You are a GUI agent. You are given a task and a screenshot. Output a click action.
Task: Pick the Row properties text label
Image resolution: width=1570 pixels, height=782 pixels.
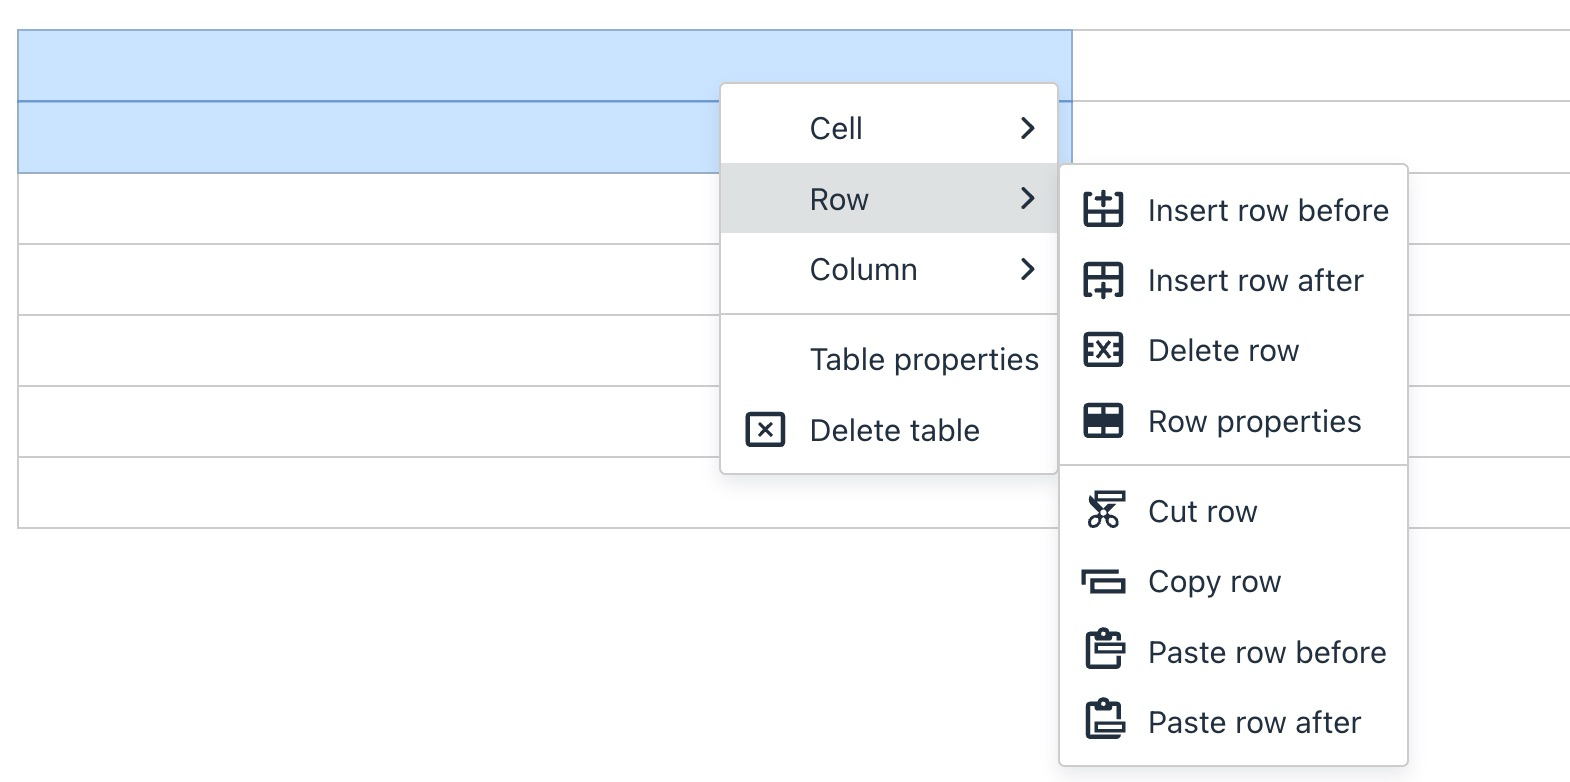(1254, 422)
